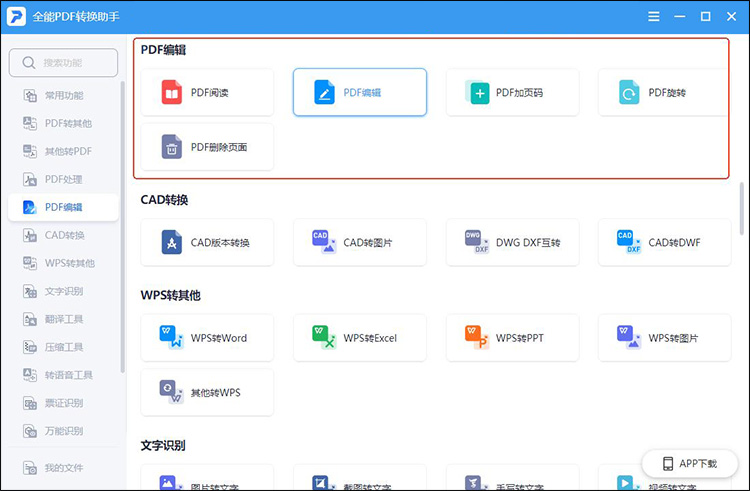Open the PDF阅读 tool card
The image size is (750, 491).
click(x=207, y=92)
